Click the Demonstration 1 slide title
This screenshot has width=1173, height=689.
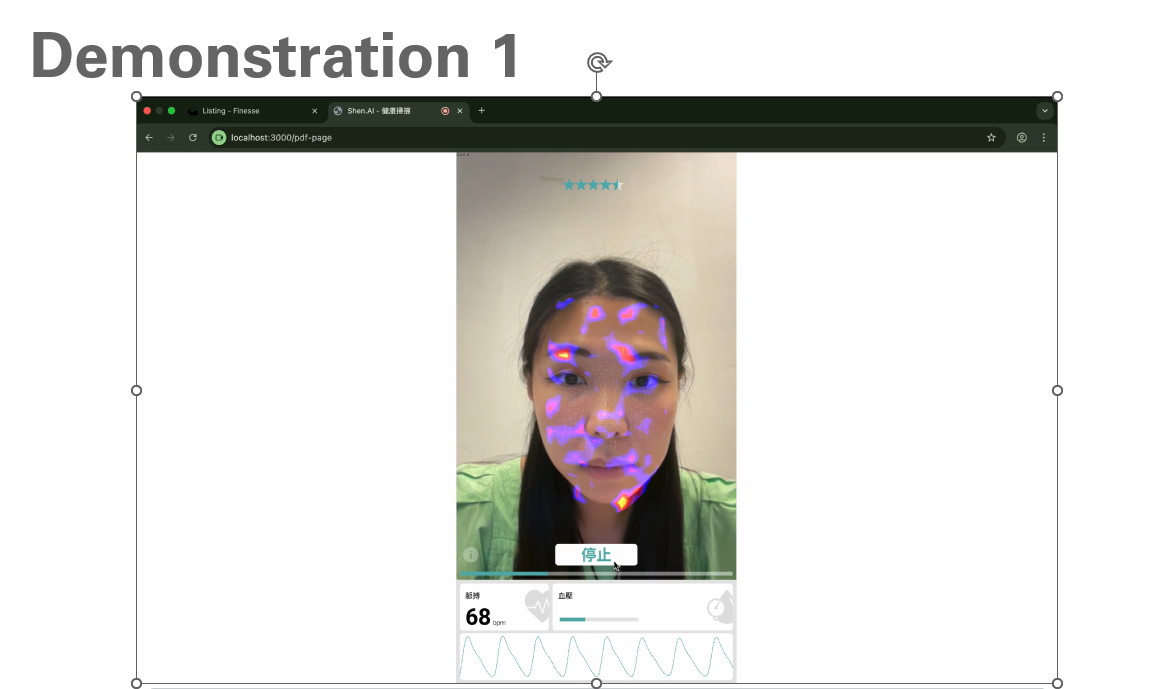pyautogui.click(x=275, y=55)
